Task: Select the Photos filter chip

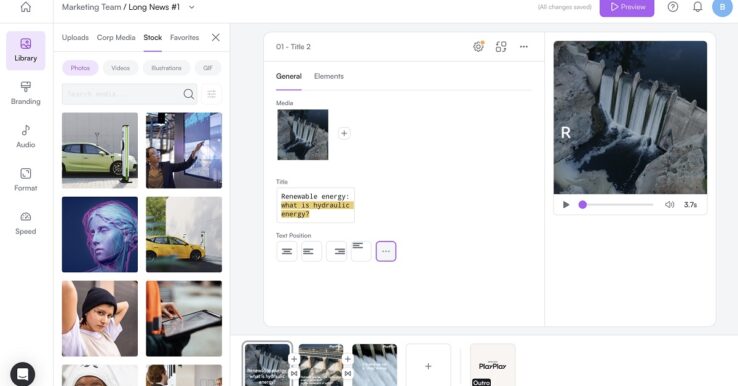Action: 80,68
